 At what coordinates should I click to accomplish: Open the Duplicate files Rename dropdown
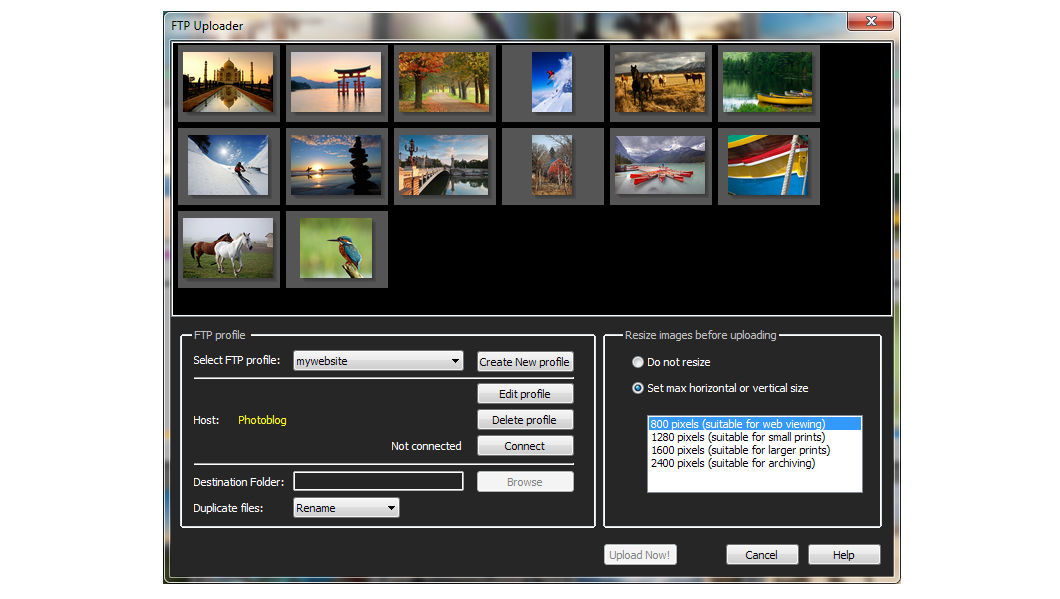click(x=346, y=508)
